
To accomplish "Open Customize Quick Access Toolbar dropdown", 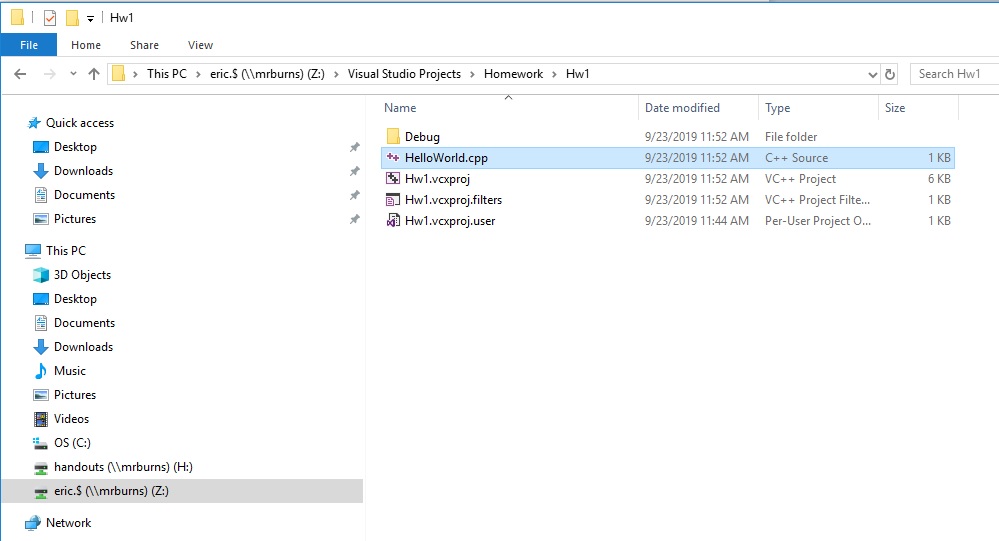I will click(90, 18).
